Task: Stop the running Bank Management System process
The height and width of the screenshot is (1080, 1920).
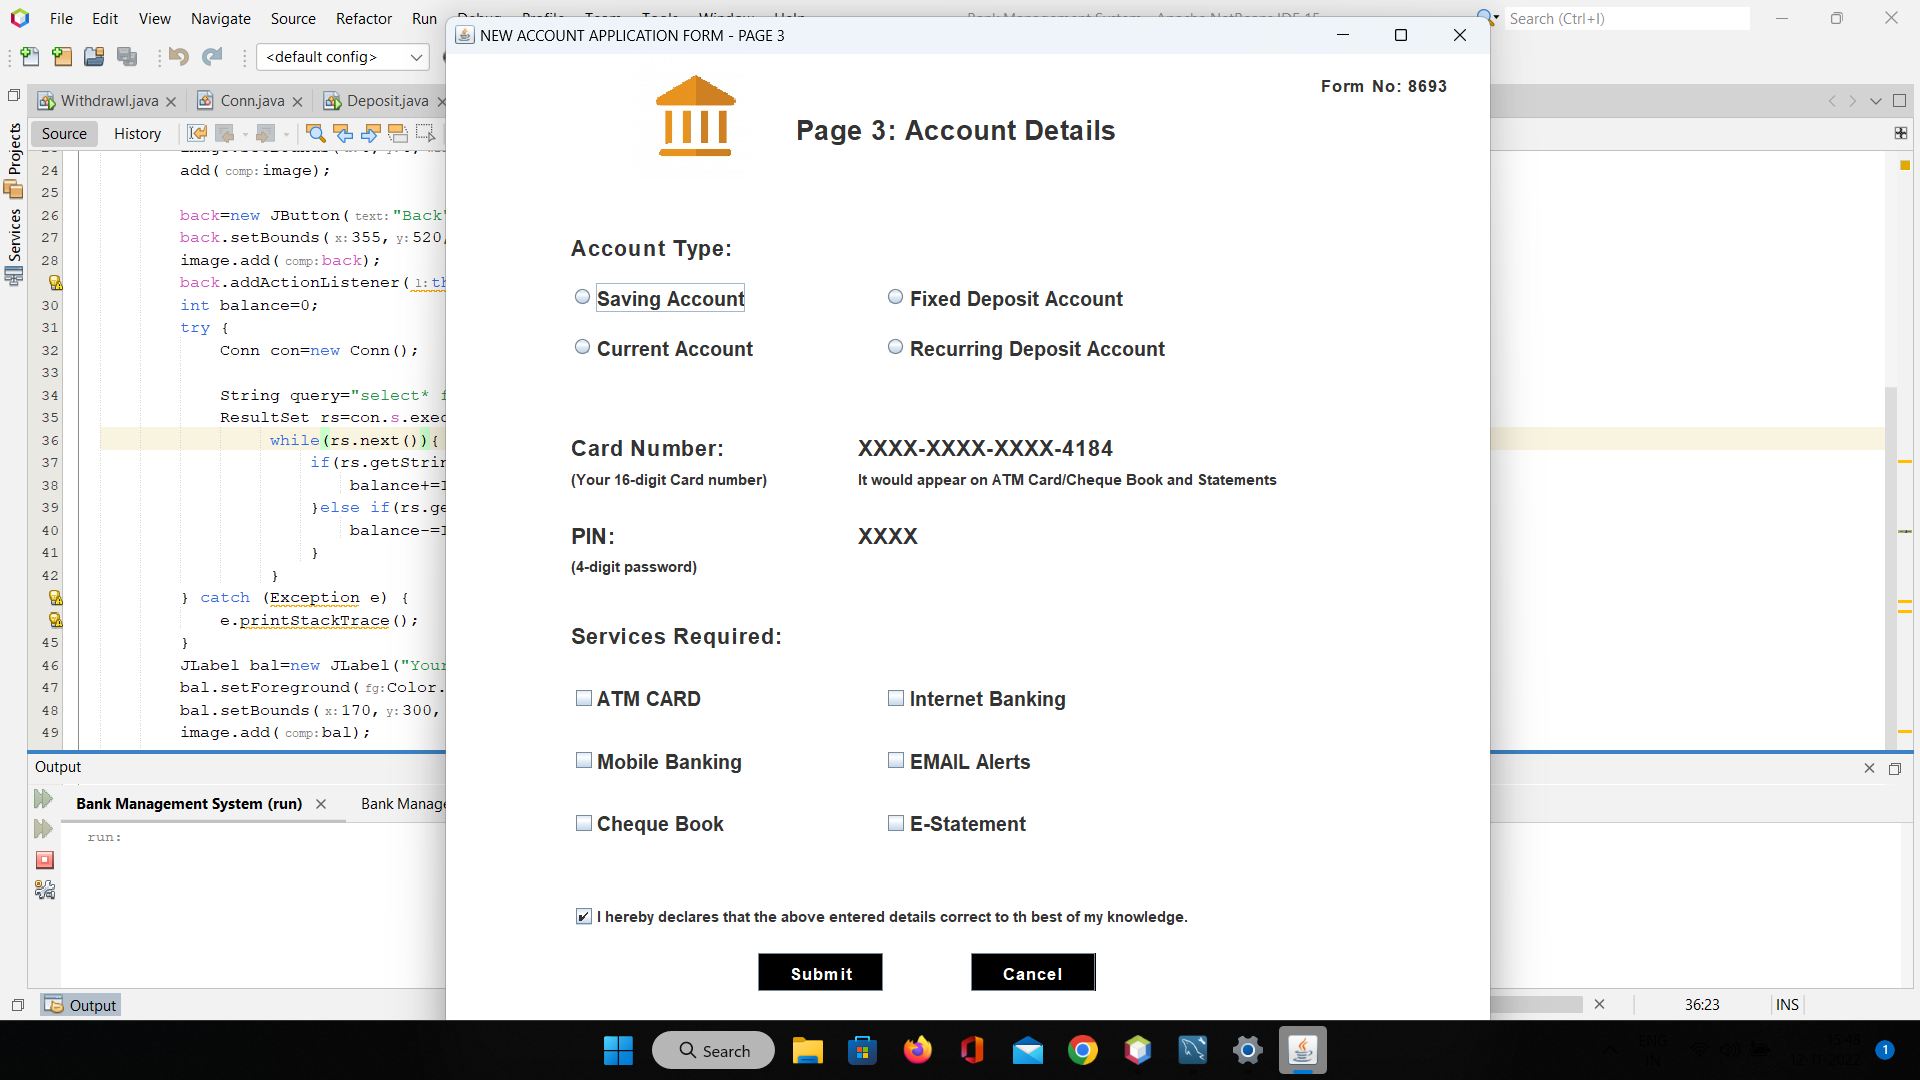Action: click(44, 860)
